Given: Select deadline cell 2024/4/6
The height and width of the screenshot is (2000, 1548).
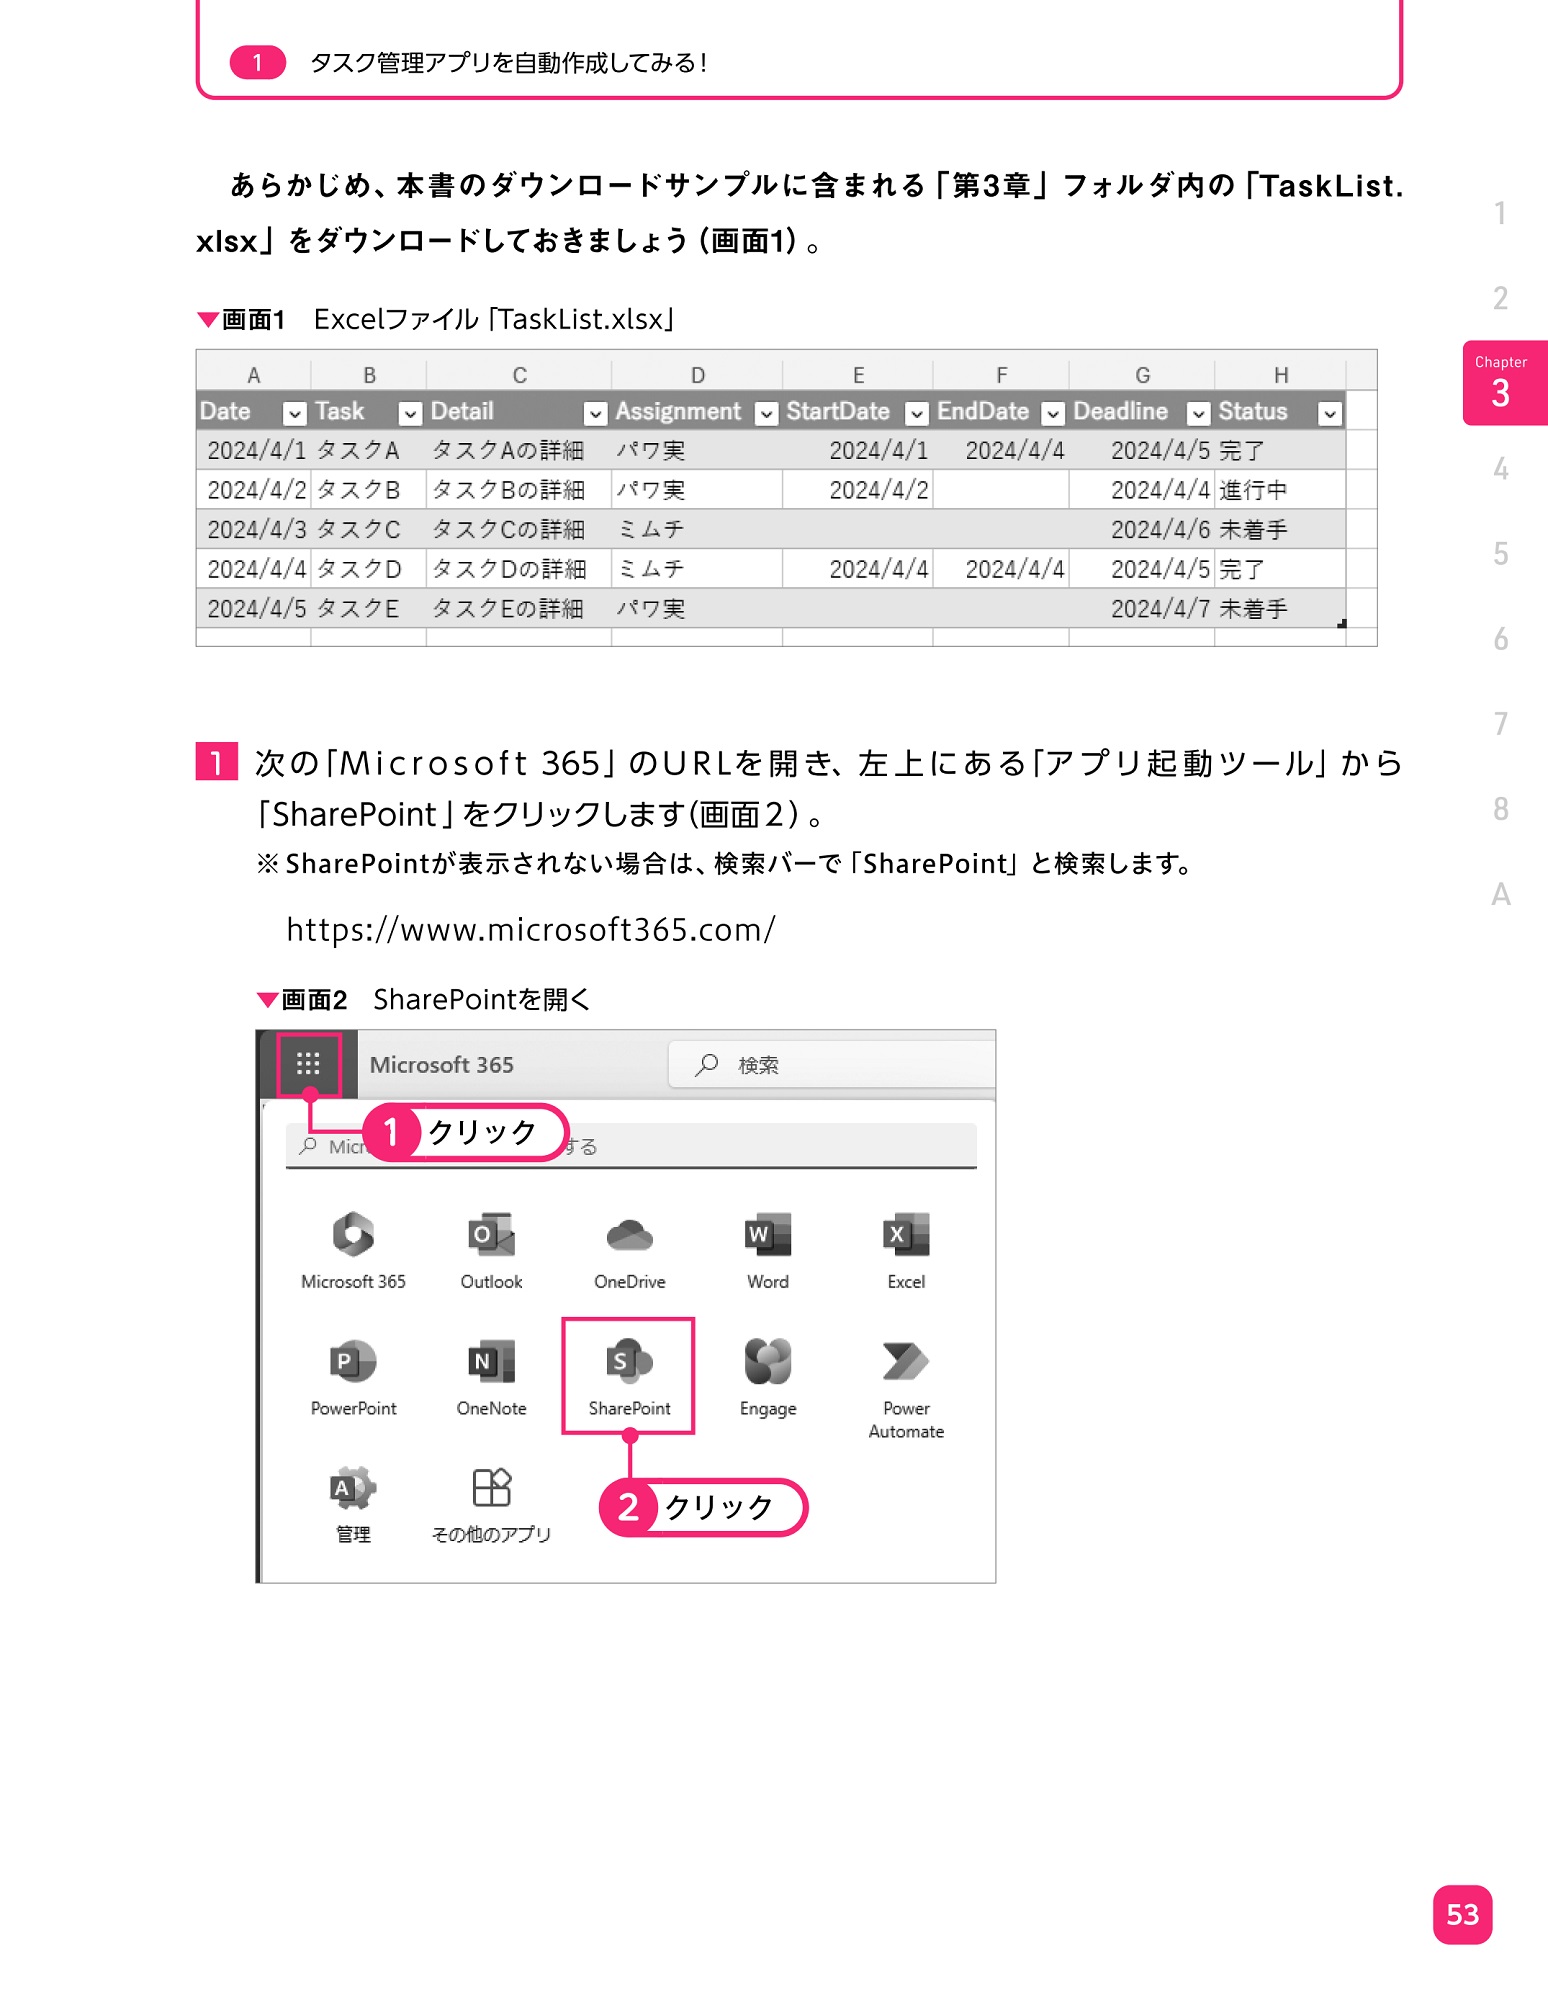Looking at the screenshot, I should tap(1142, 529).
